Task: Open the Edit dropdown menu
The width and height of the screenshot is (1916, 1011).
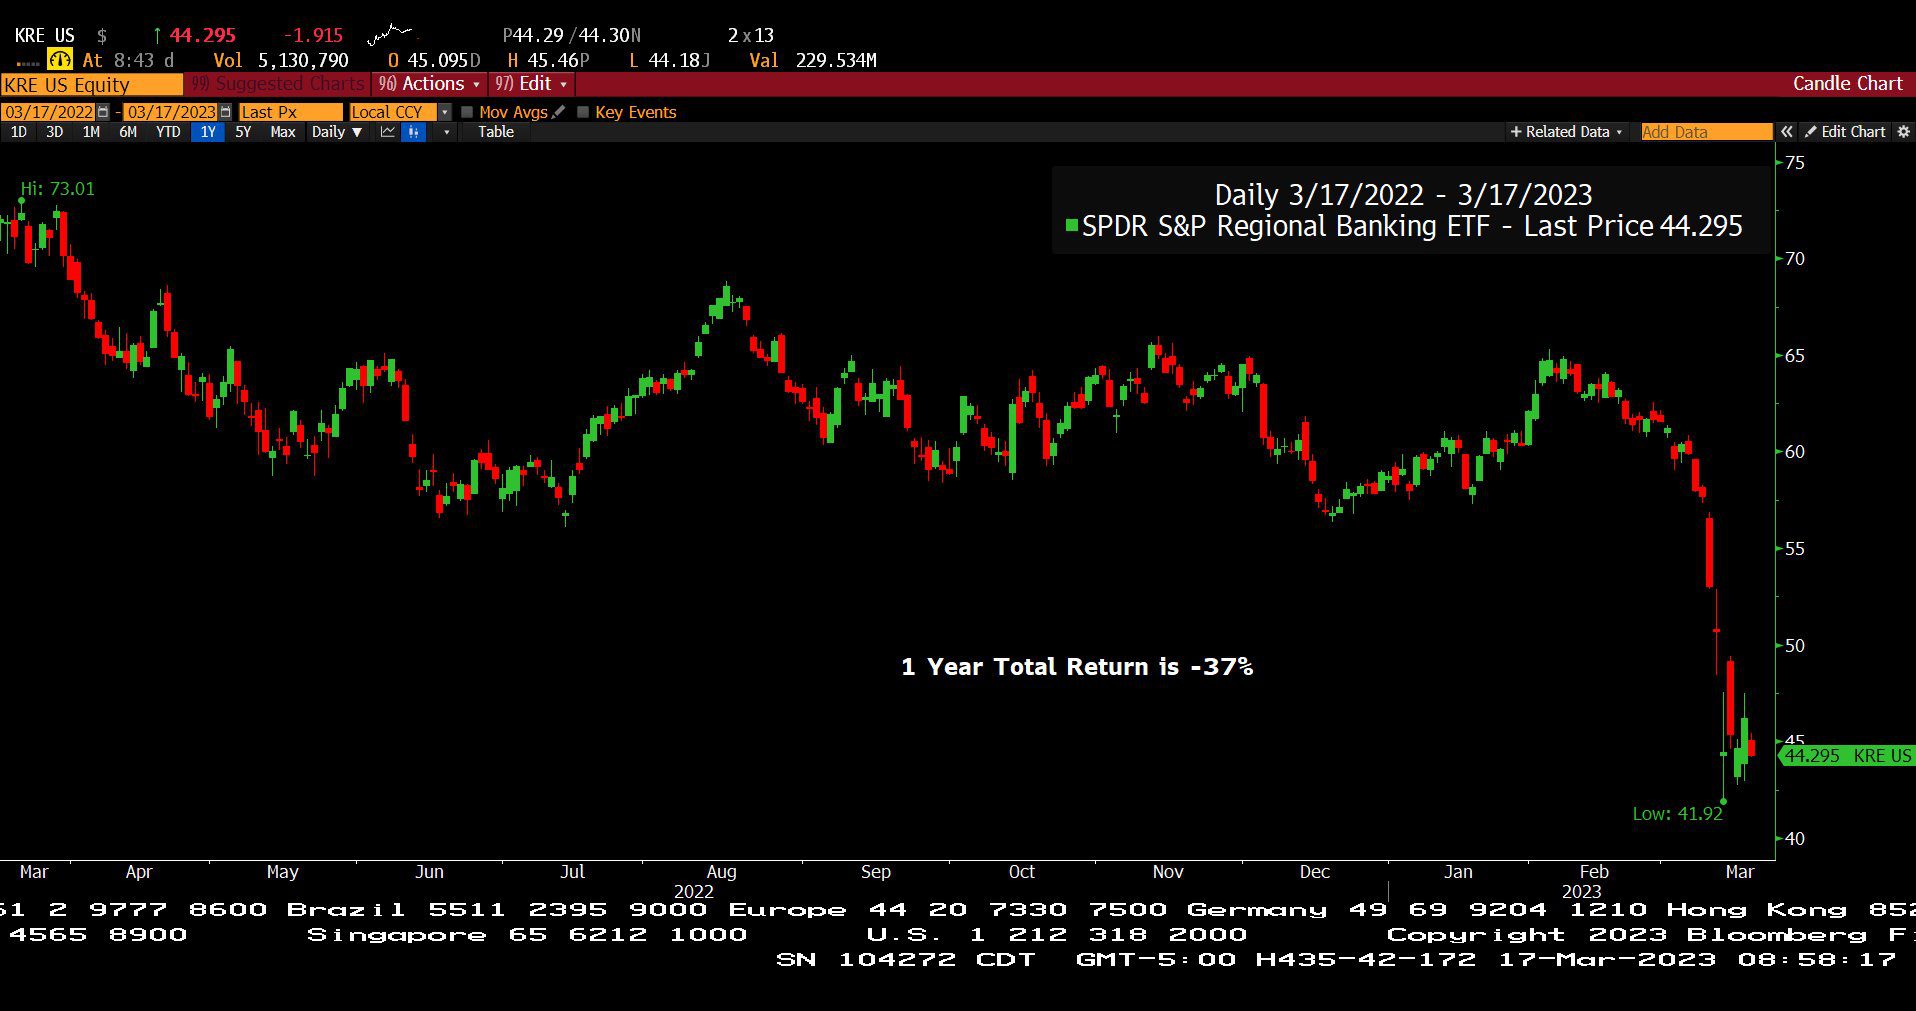Action: (x=531, y=84)
